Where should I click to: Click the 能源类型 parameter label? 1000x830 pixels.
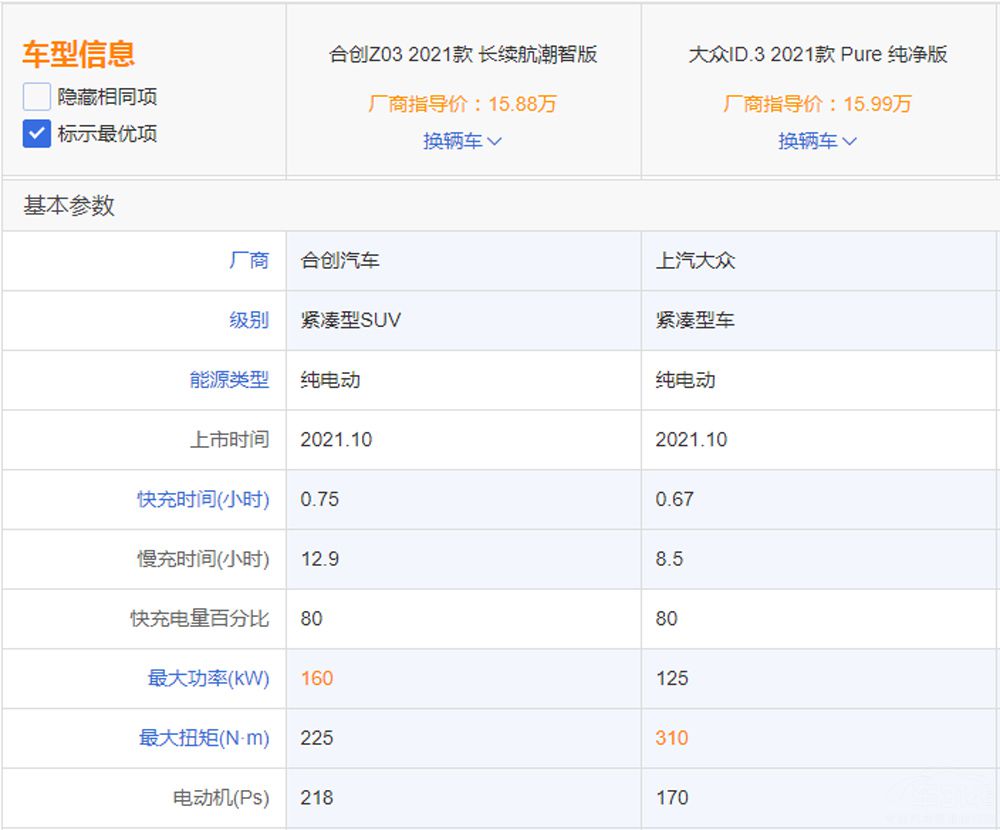229,380
